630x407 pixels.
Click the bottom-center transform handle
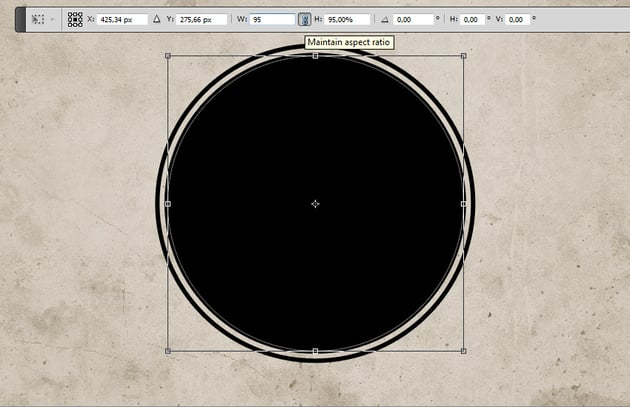click(315, 351)
